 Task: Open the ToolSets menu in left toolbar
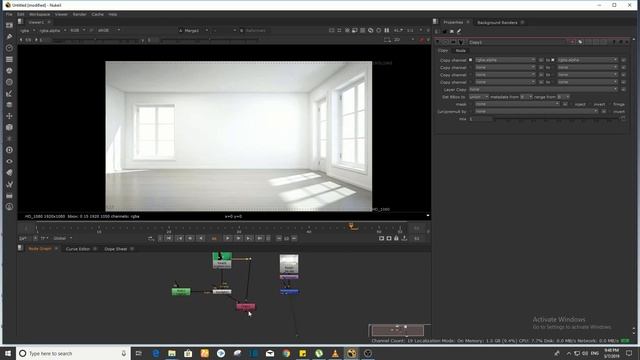click(9, 184)
